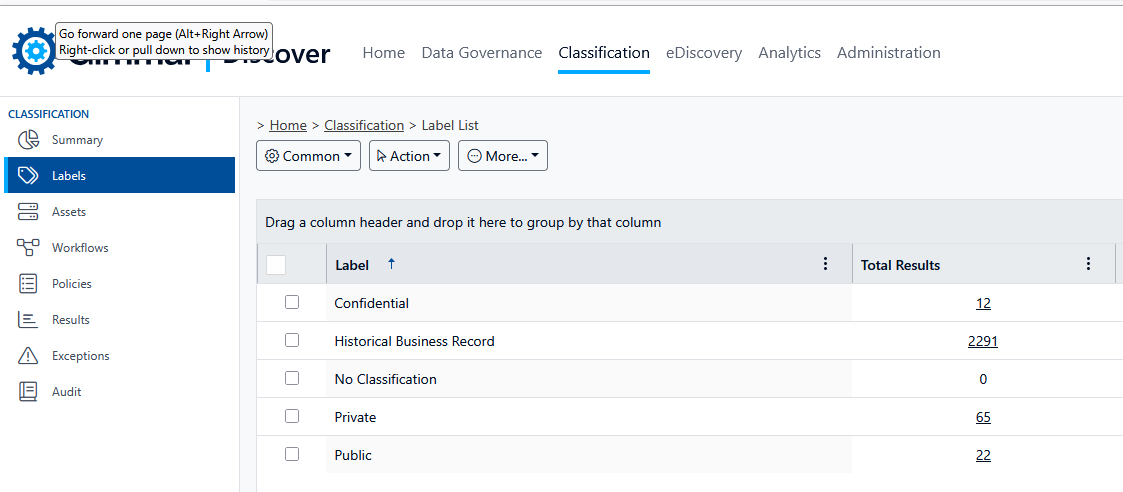Click the Results bar chart icon
The image size is (1123, 492).
click(28, 320)
